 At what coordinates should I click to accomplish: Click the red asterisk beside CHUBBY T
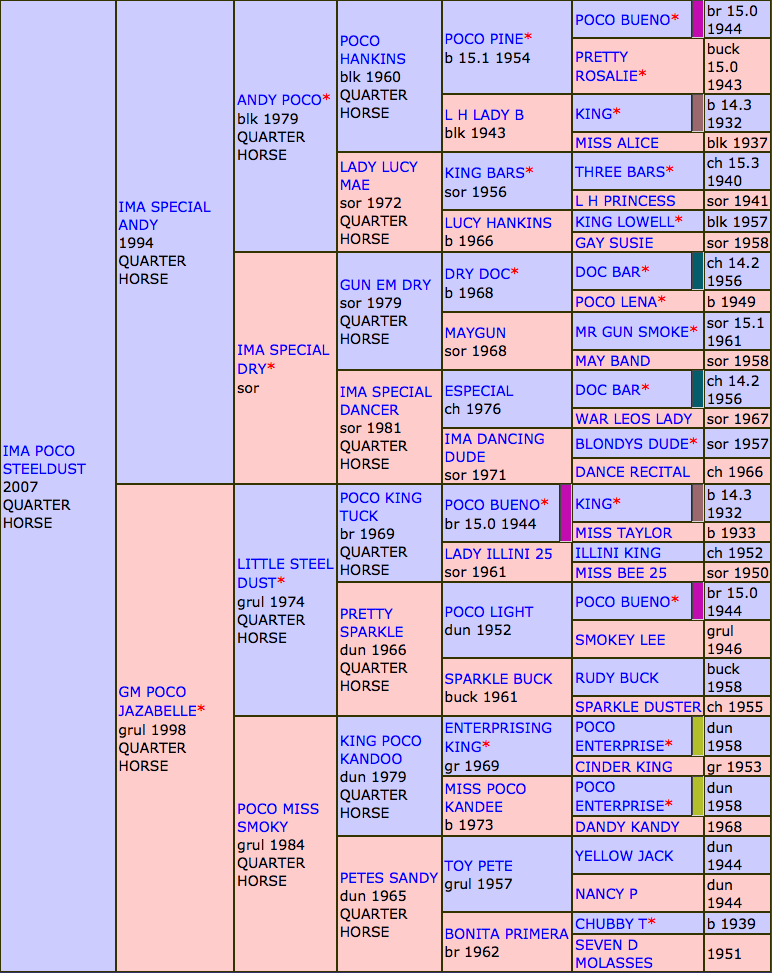[652, 922]
